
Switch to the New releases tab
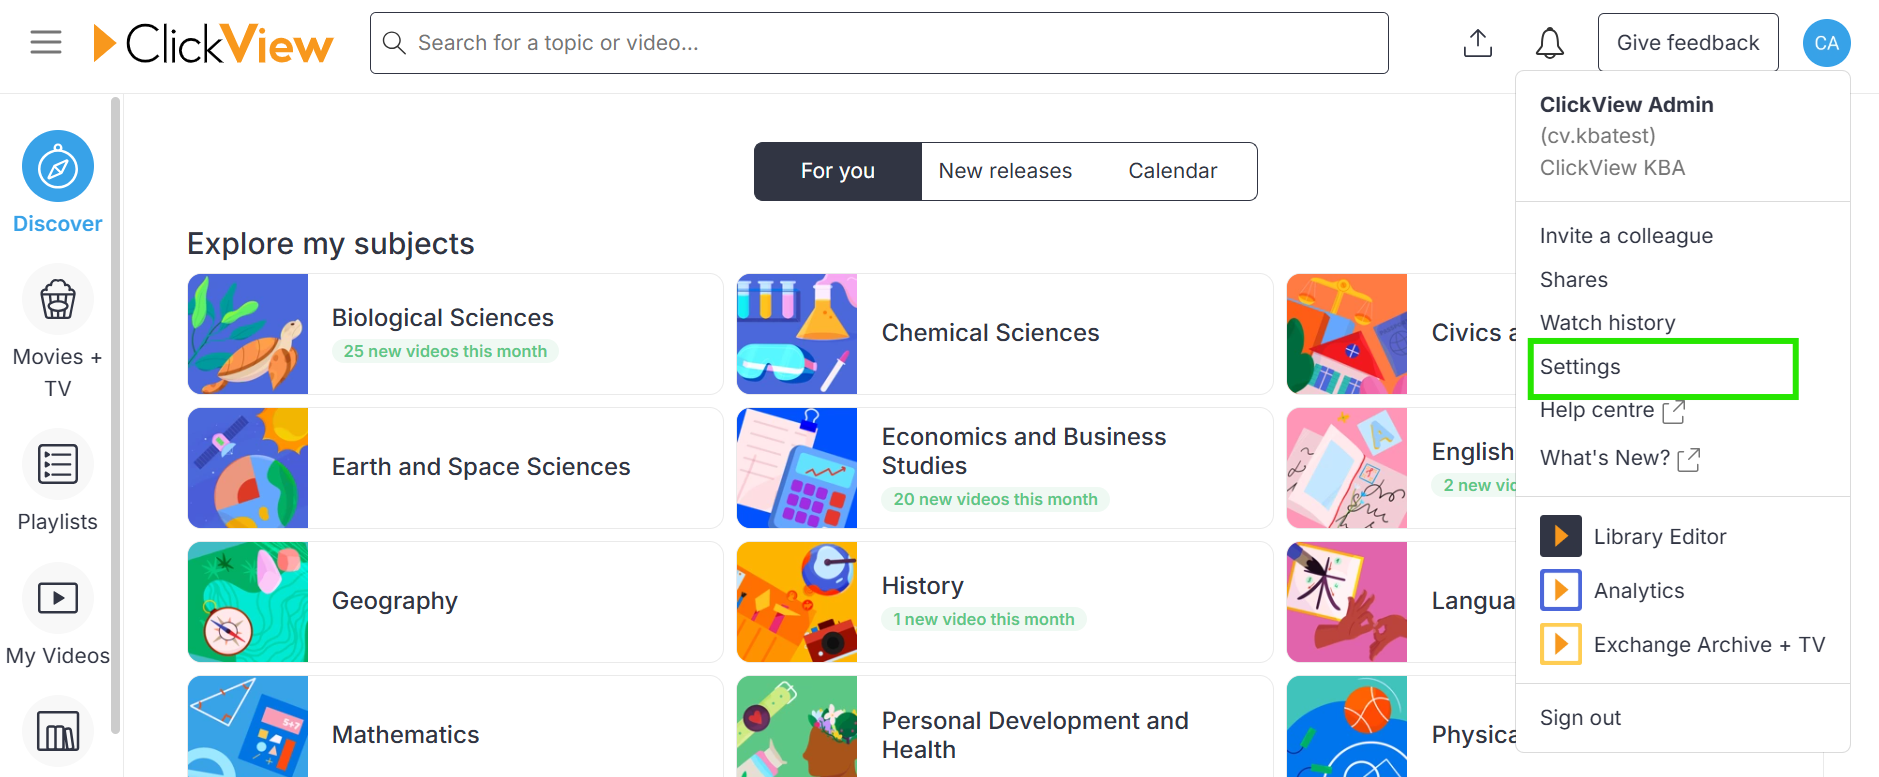[1005, 171]
